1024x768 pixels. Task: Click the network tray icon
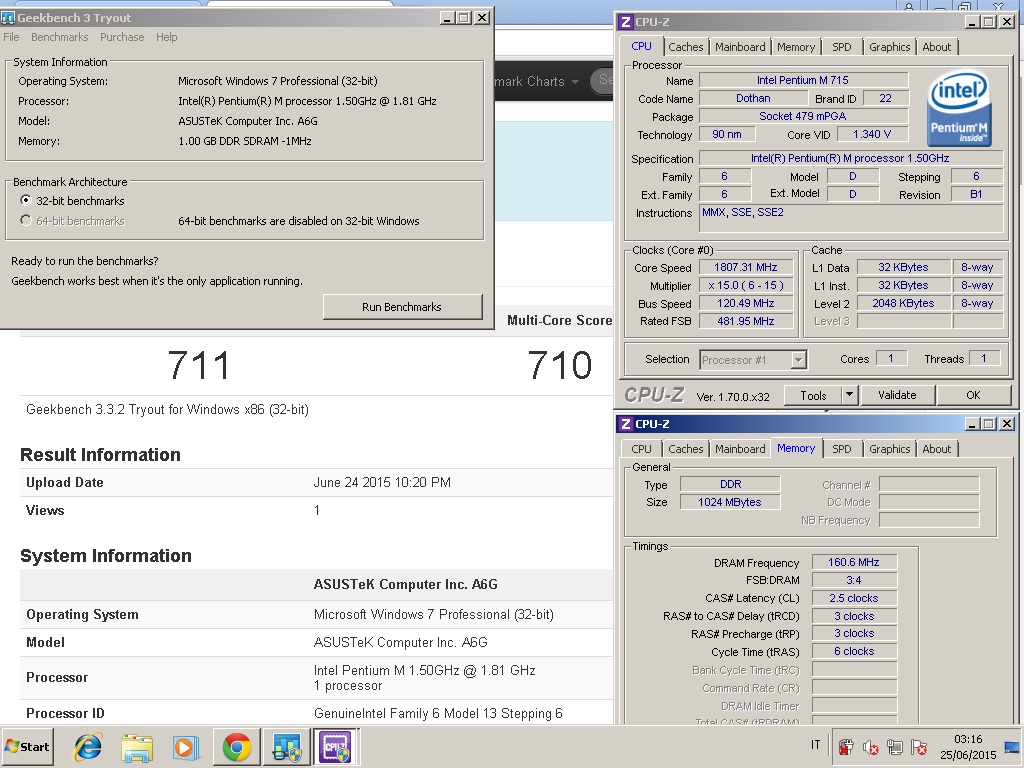tap(895, 746)
